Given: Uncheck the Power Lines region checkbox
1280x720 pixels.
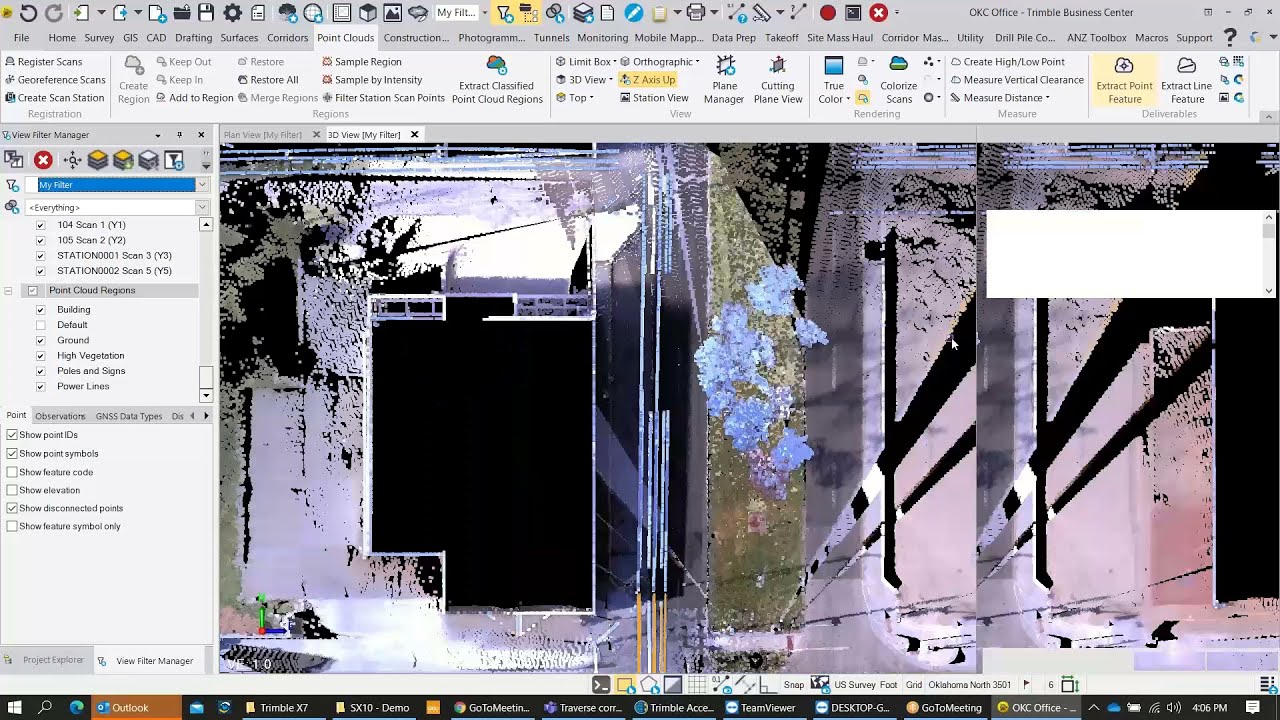Looking at the screenshot, I should point(41,386).
